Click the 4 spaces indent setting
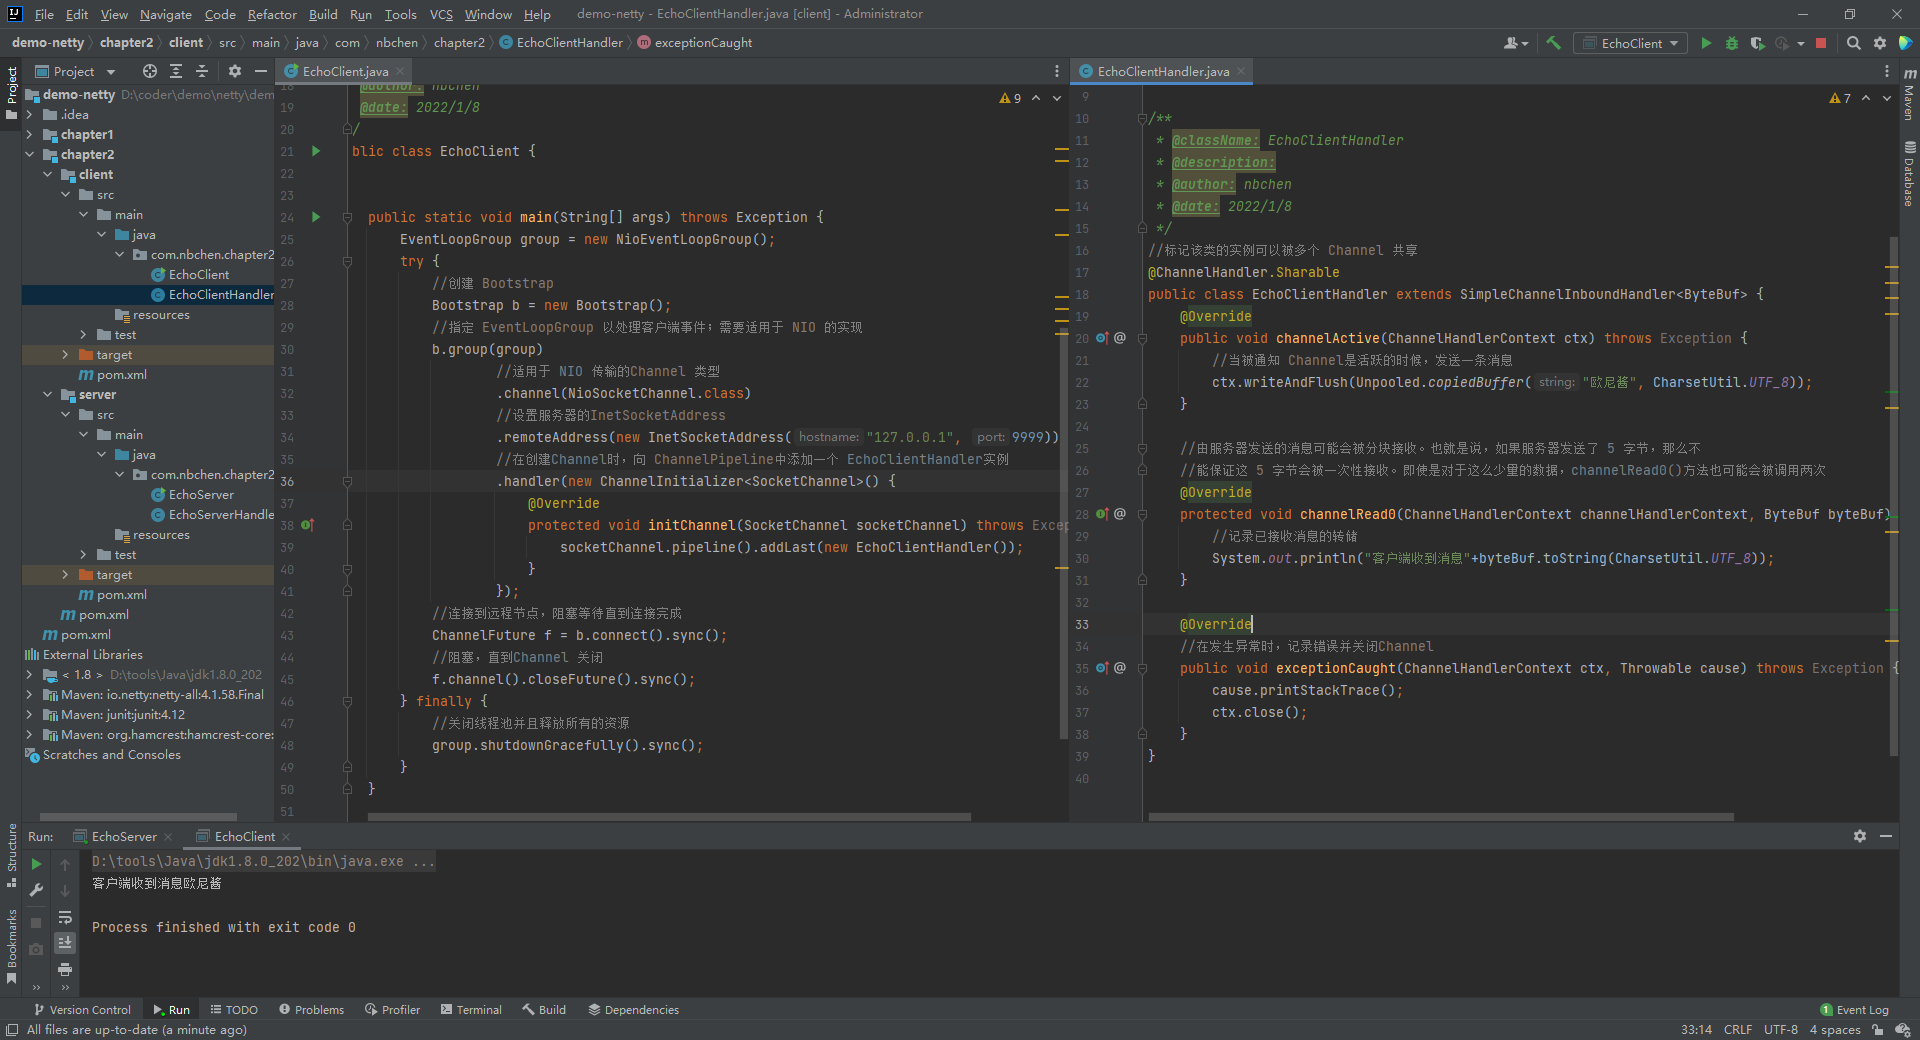This screenshot has width=1920, height=1040. [1834, 1030]
